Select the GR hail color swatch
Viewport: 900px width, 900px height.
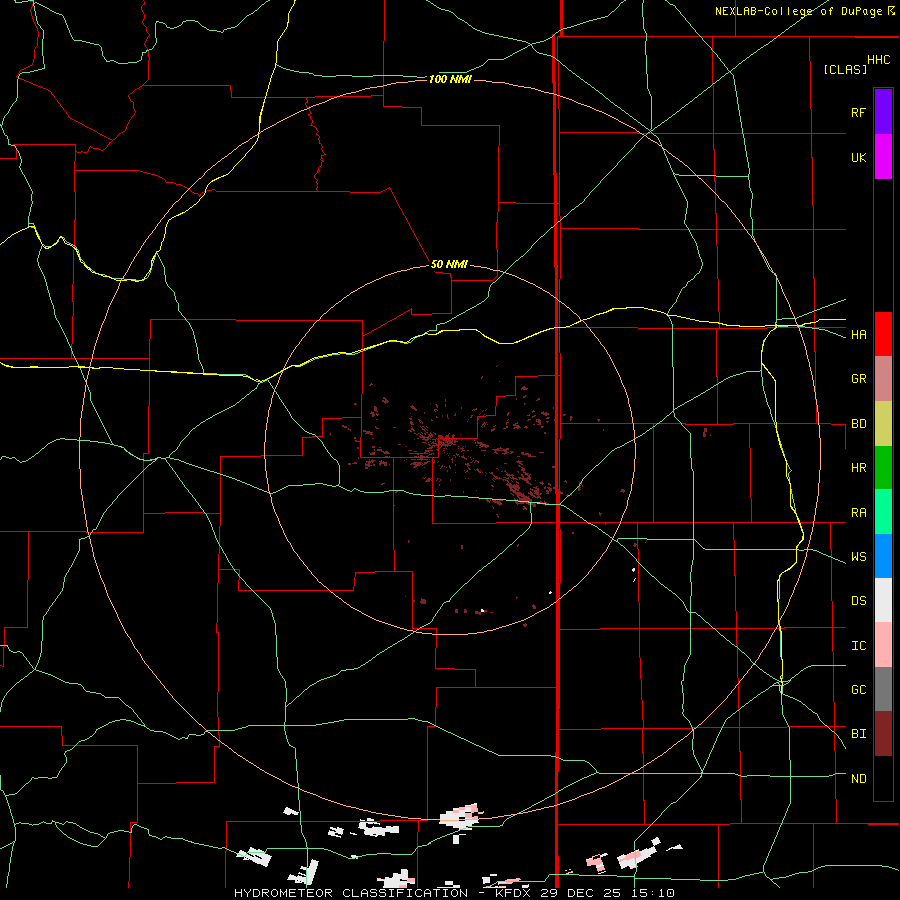(883, 378)
